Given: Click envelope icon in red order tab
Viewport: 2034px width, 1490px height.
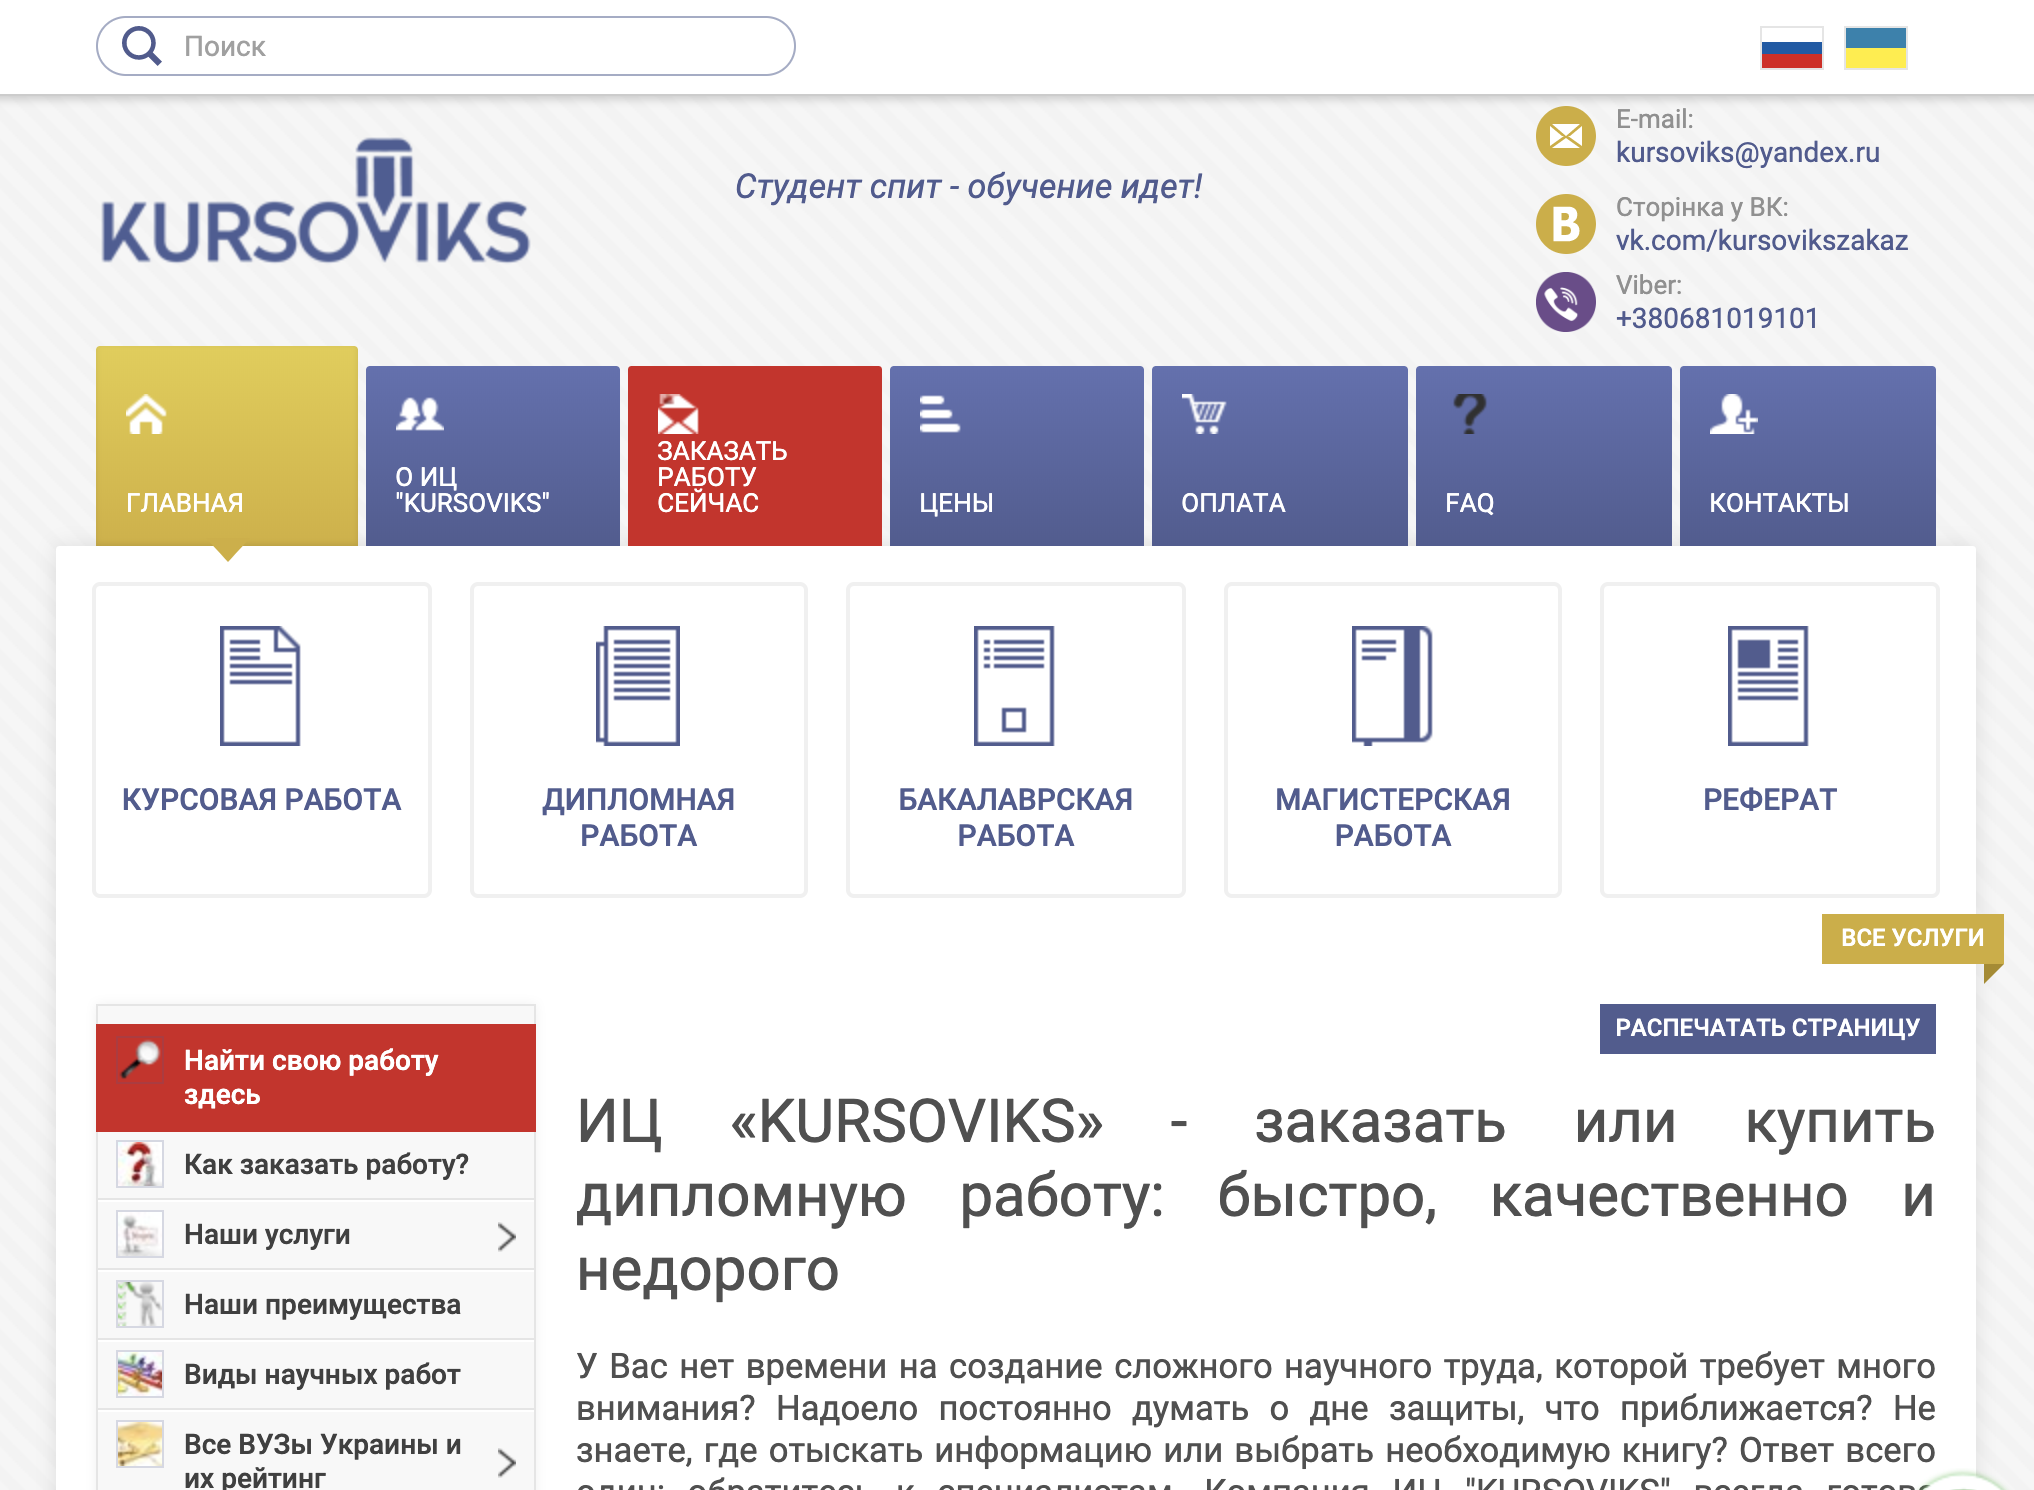Looking at the screenshot, I should click(677, 414).
